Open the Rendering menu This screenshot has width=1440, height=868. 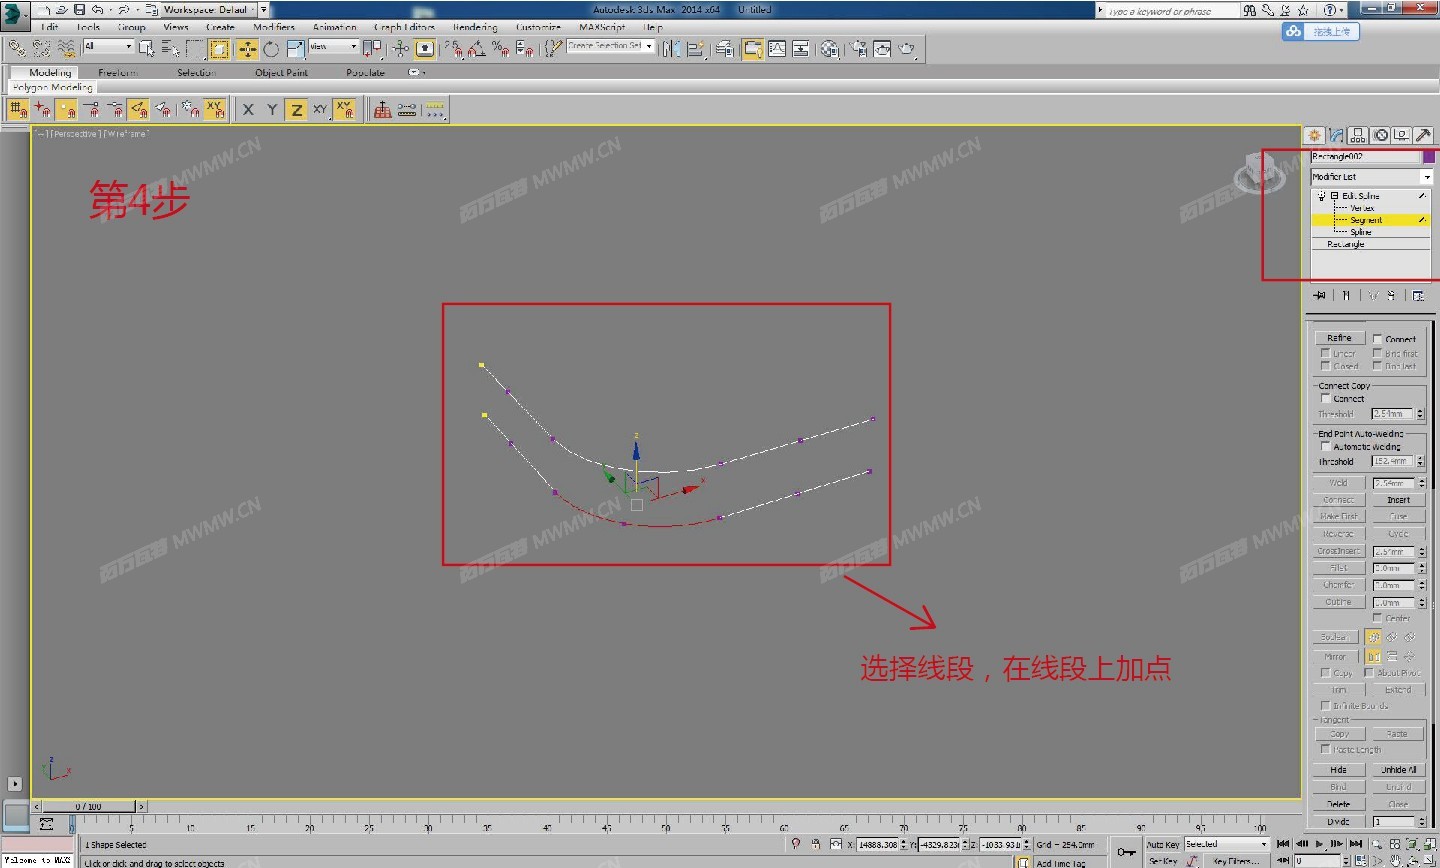tap(475, 27)
